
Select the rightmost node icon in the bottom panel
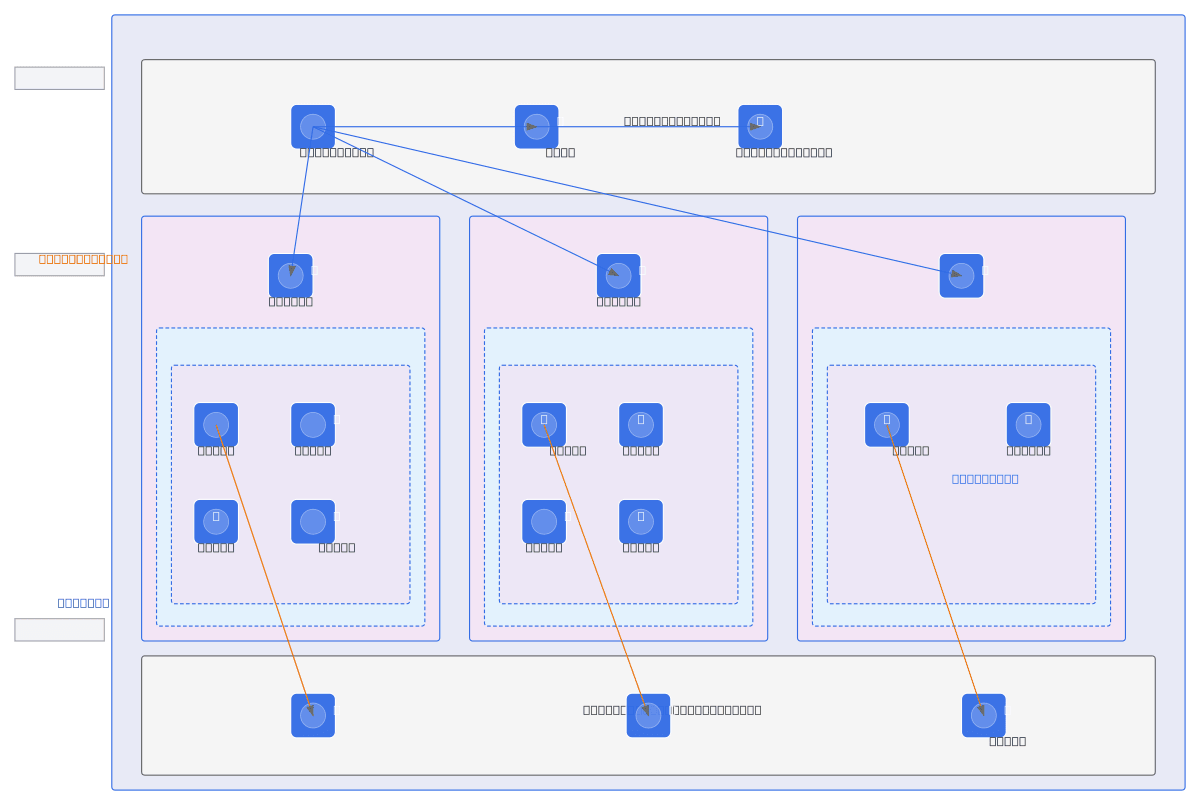tap(984, 716)
